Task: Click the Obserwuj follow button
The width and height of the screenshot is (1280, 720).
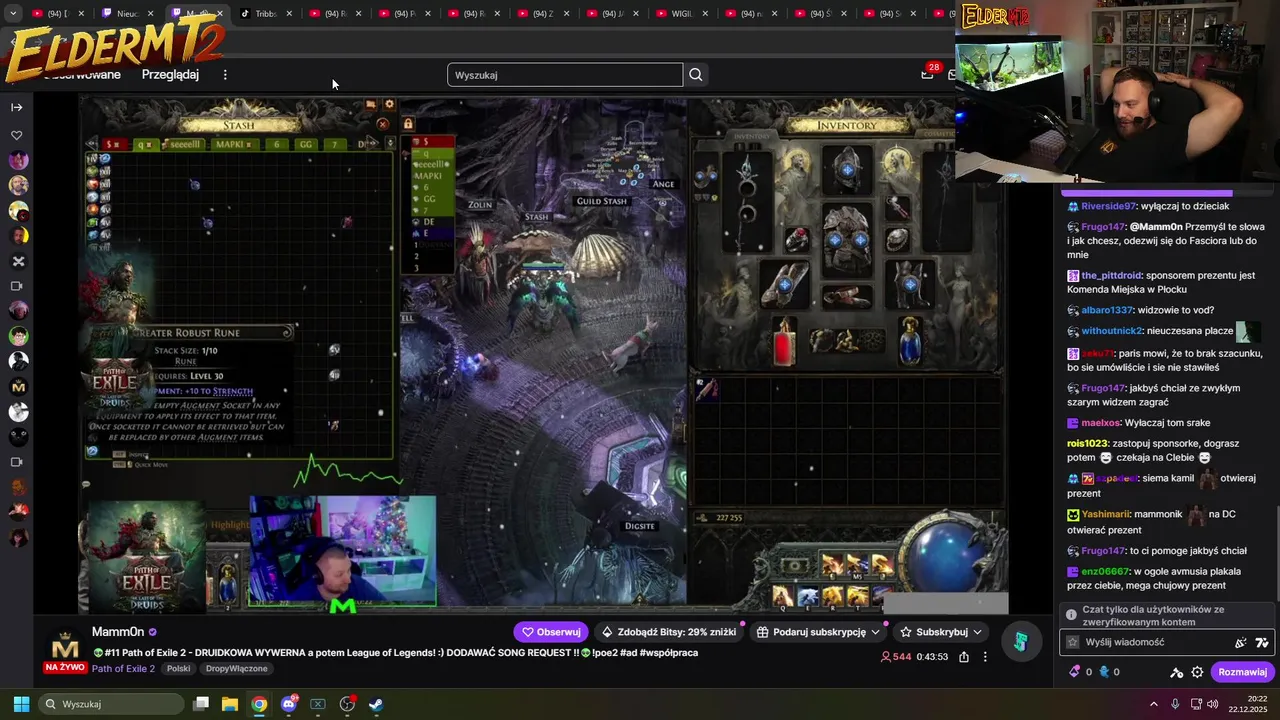Action: click(551, 632)
